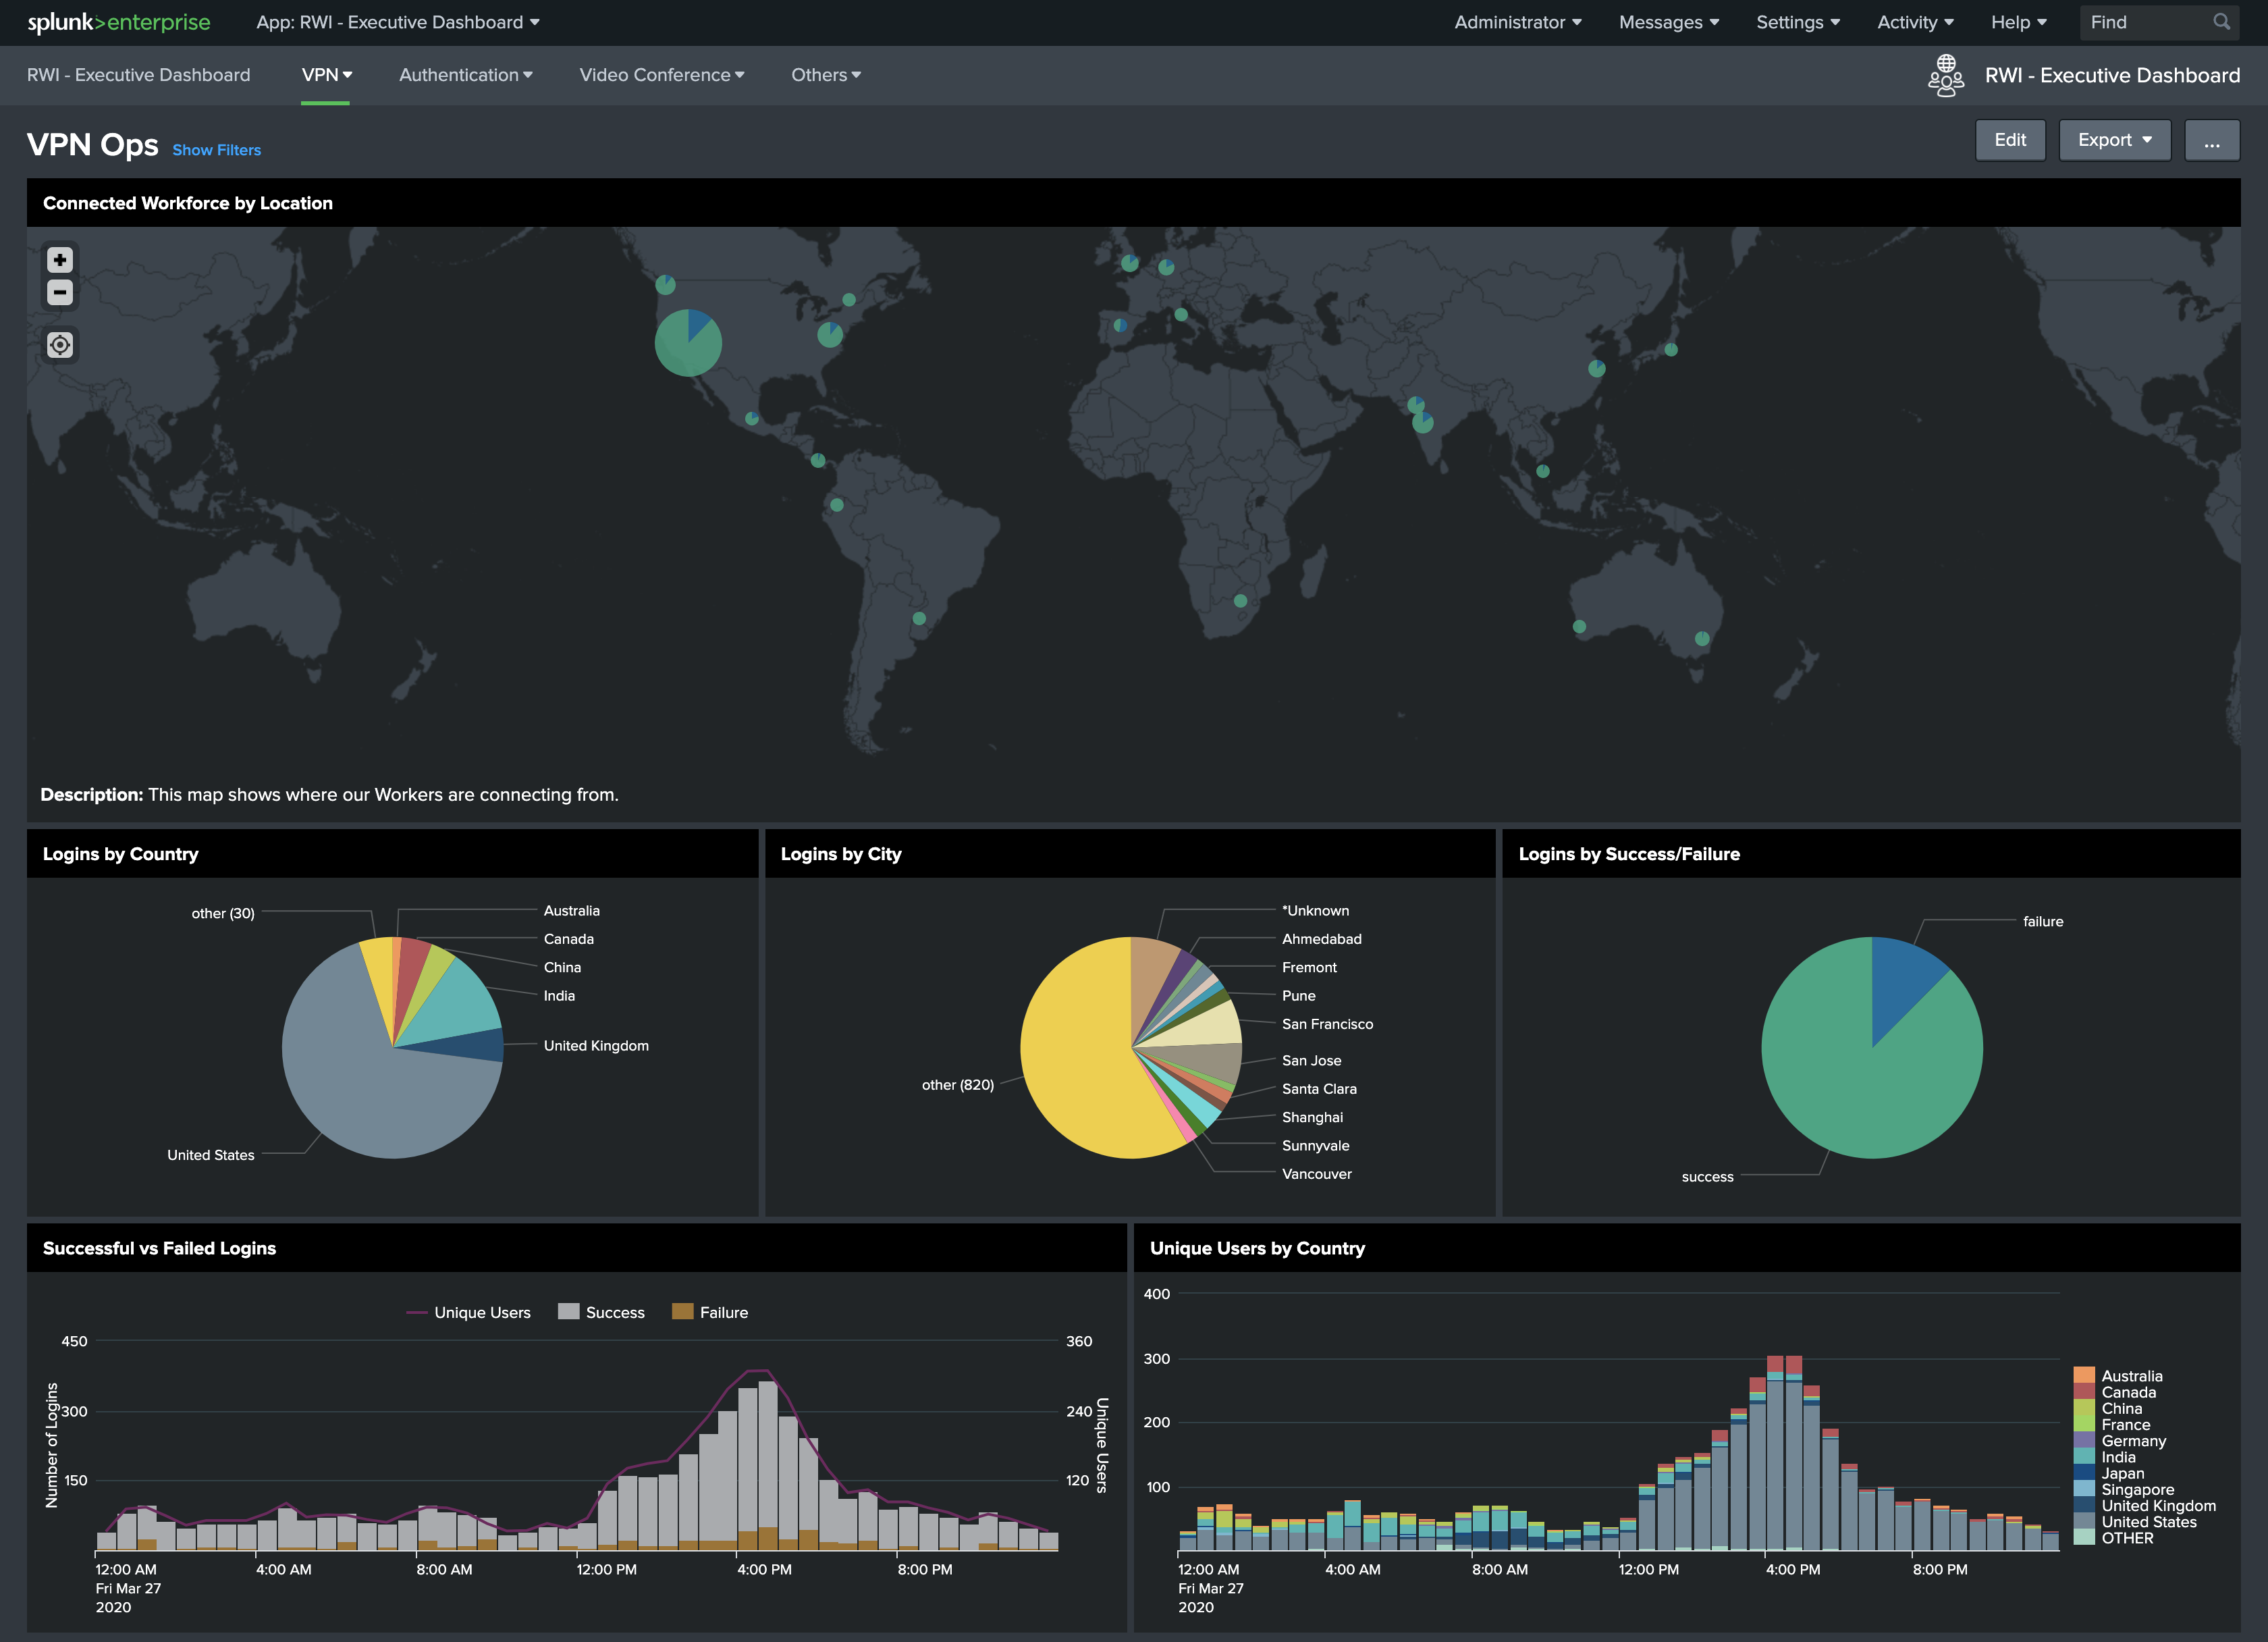2268x1642 pixels.
Task: Click the failure slice of Success/Failure pie
Action: click(1900, 985)
